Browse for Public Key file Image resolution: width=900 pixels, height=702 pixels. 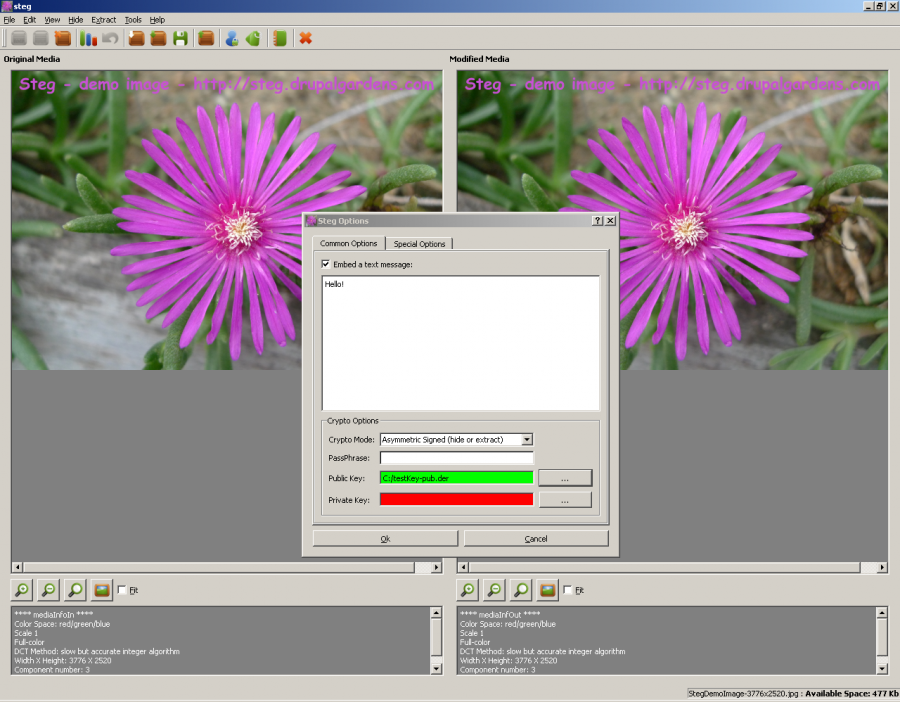click(x=565, y=478)
